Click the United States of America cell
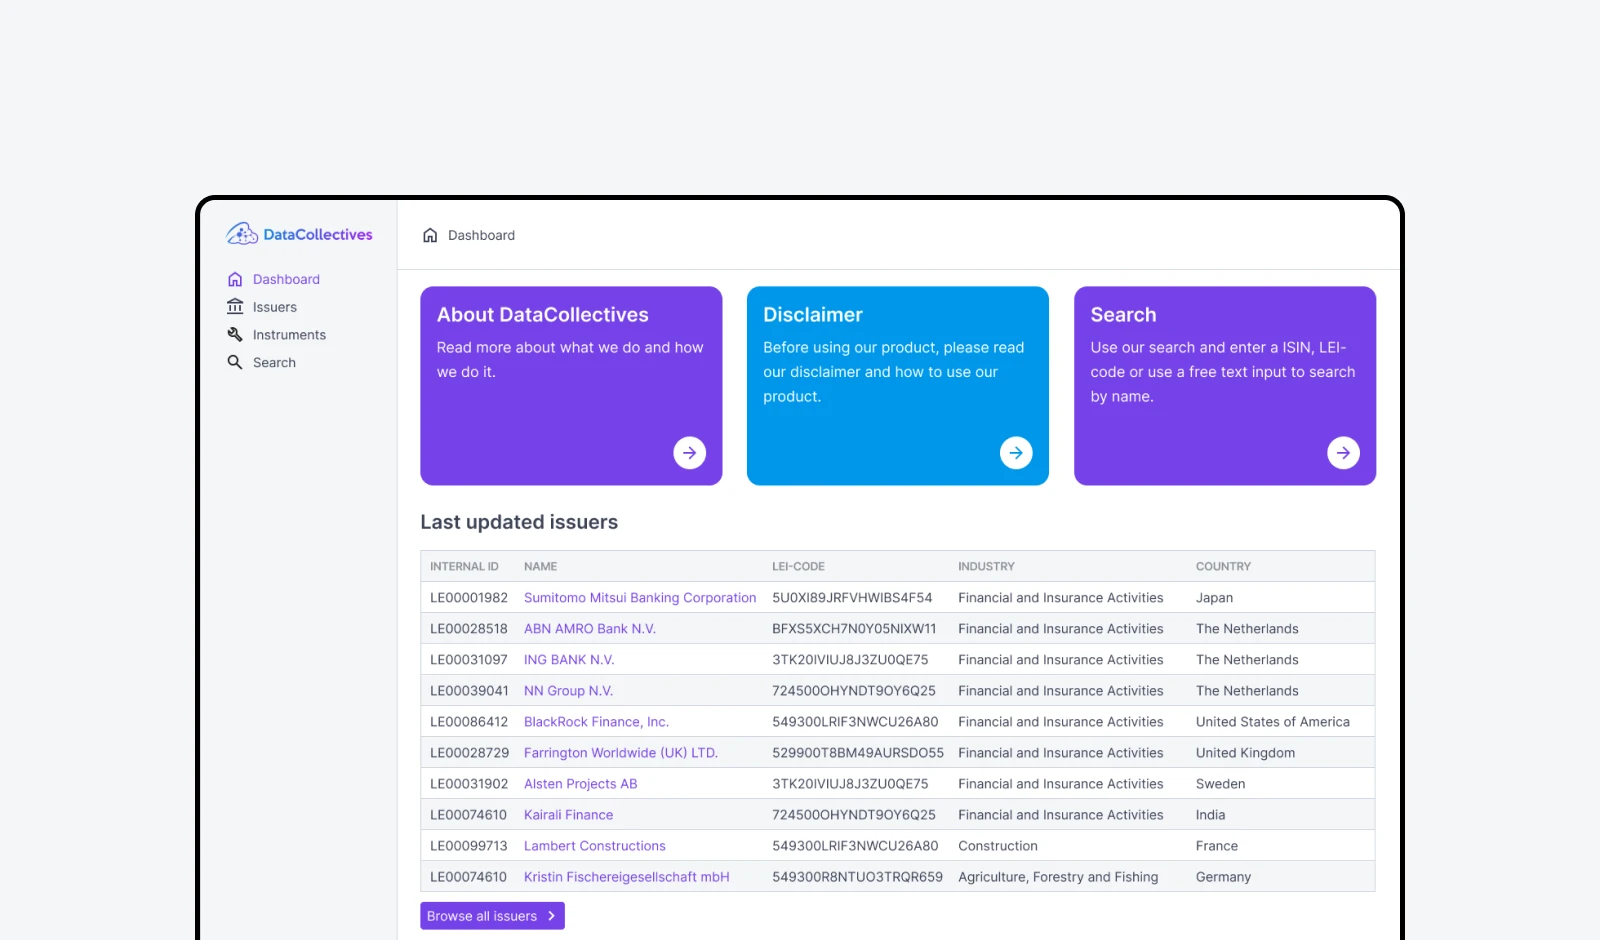The image size is (1600, 940). pos(1273,721)
